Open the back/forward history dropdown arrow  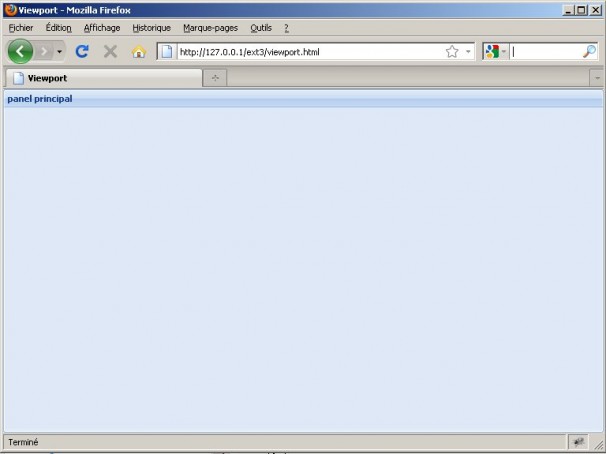(59, 51)
